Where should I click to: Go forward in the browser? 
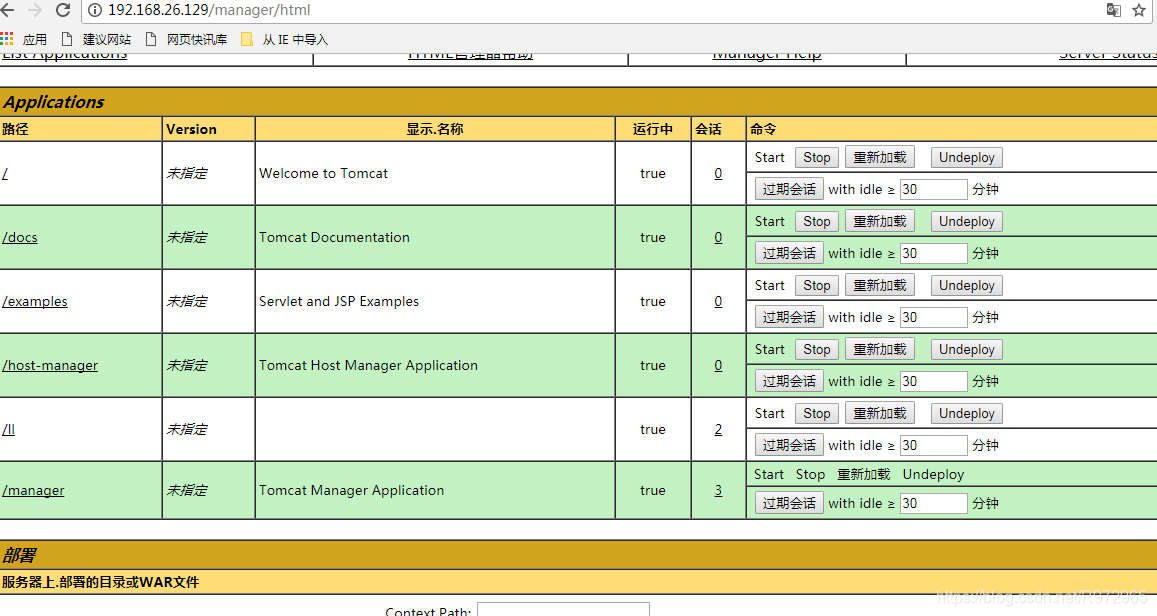pos(35,10)
